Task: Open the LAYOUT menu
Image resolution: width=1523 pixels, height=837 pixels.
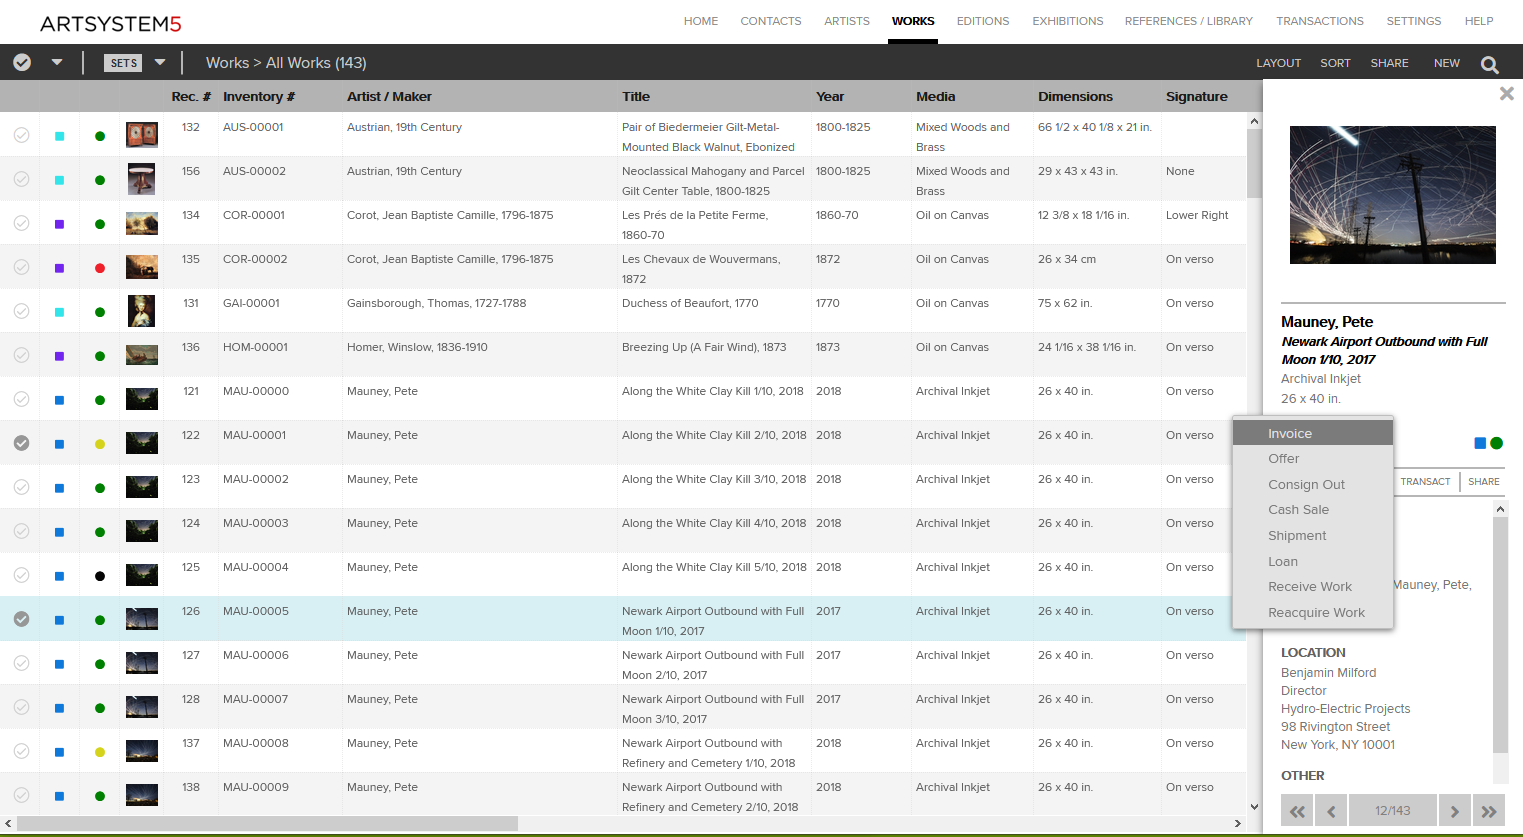Action: pos(1278,63)
